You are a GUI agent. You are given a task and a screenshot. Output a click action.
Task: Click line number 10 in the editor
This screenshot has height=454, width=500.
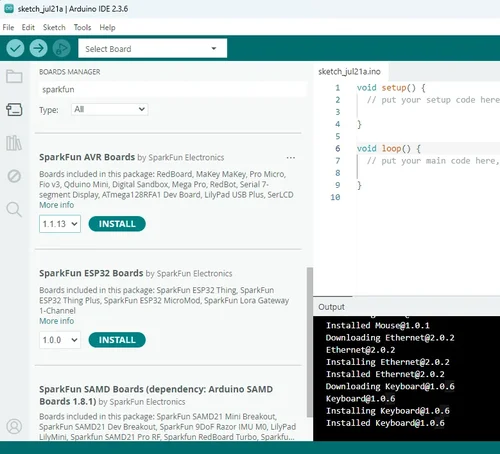(335, 197)
